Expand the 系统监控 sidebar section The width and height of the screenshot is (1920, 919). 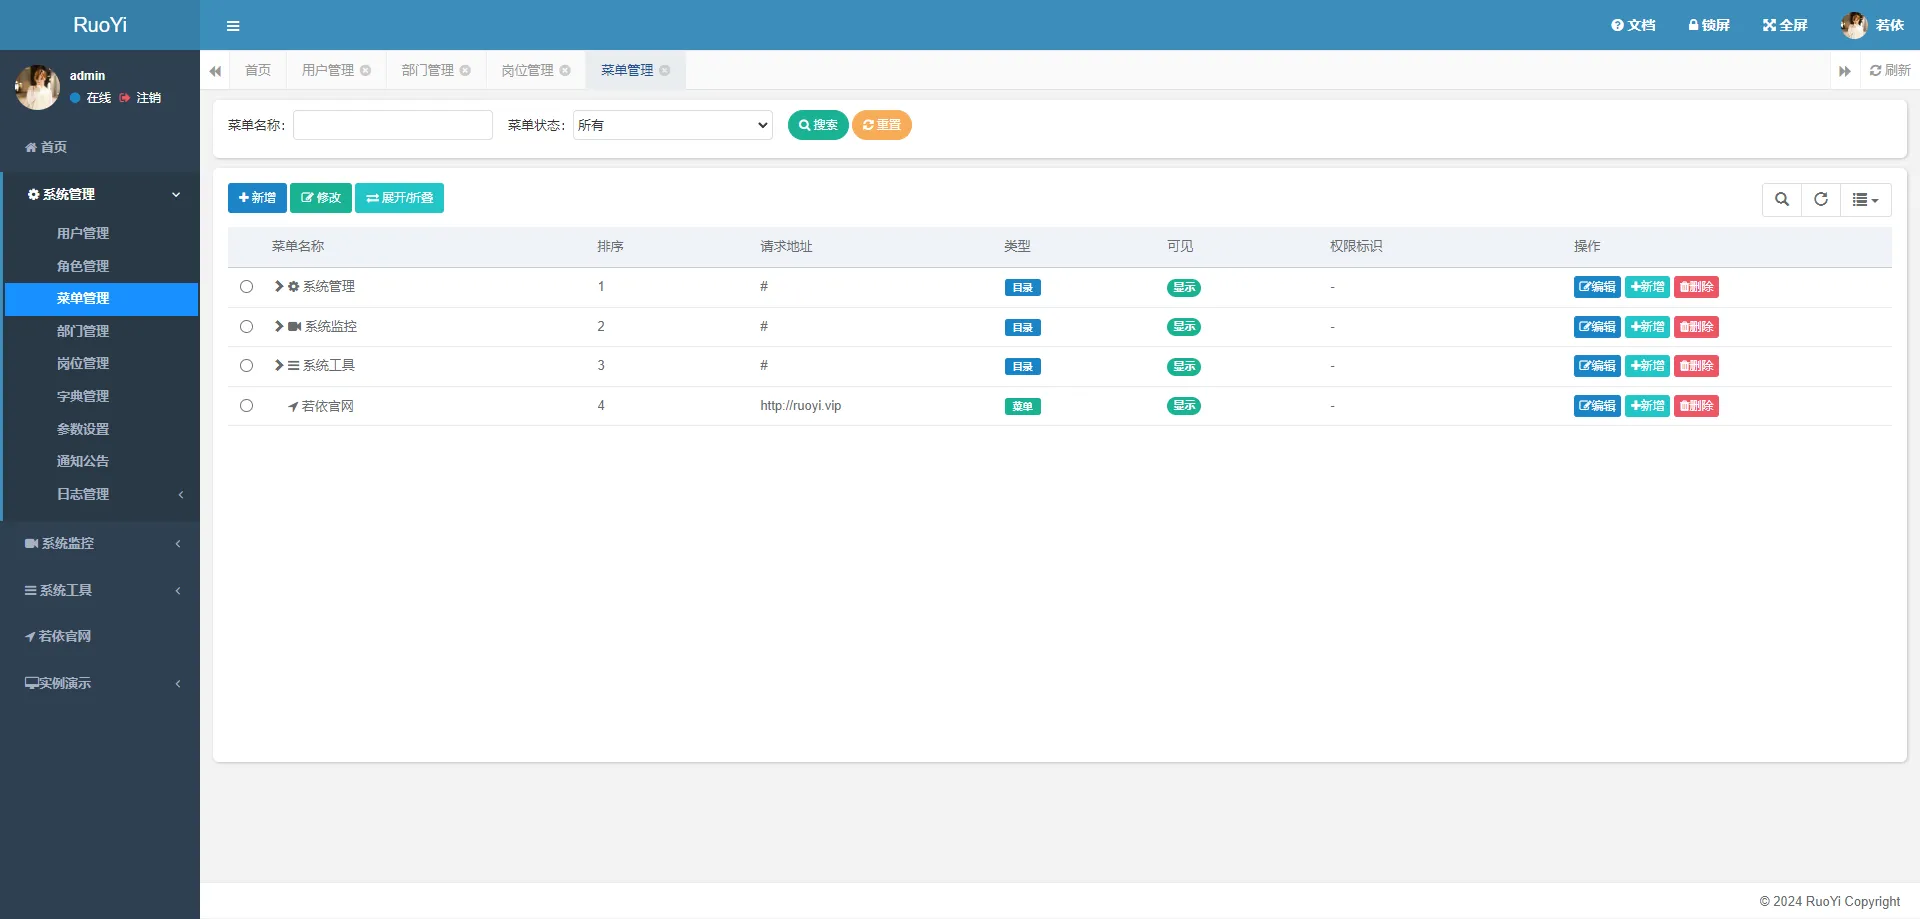click(100, 543)
